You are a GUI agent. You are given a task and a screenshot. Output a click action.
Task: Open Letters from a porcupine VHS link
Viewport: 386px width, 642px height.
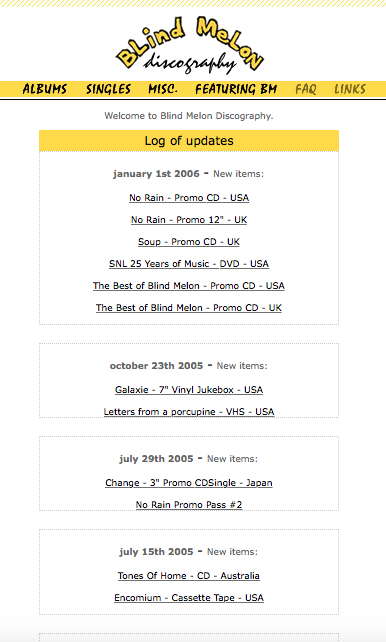[x=189, y=412]
